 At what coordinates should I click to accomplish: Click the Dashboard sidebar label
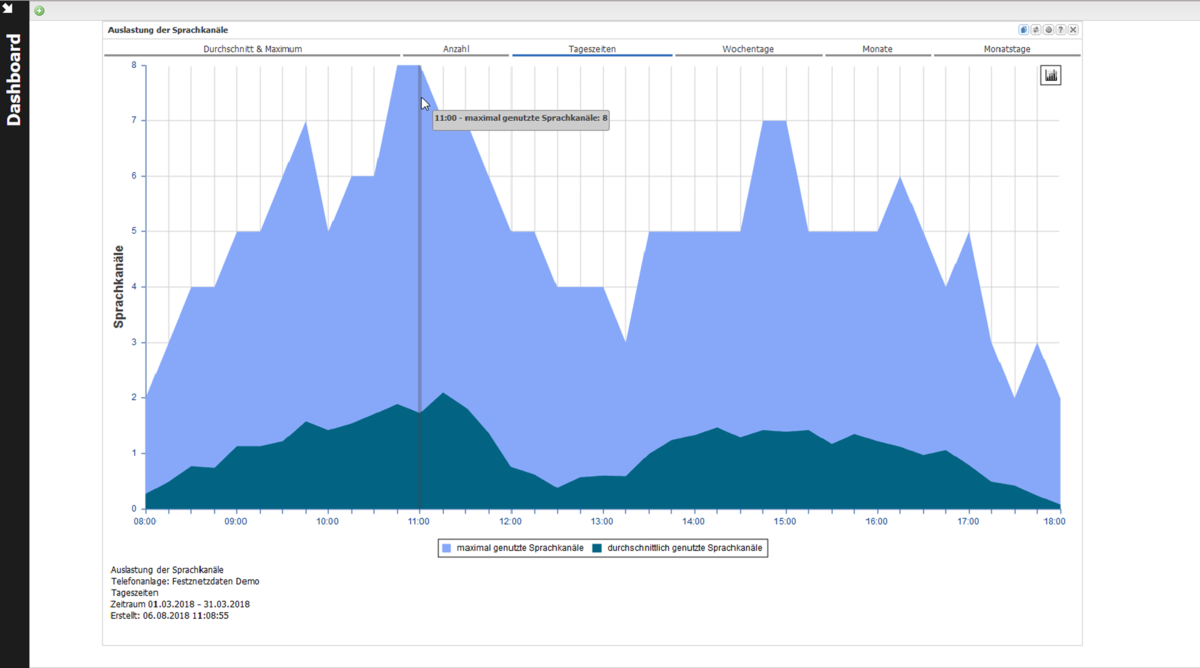pos(14,80)
